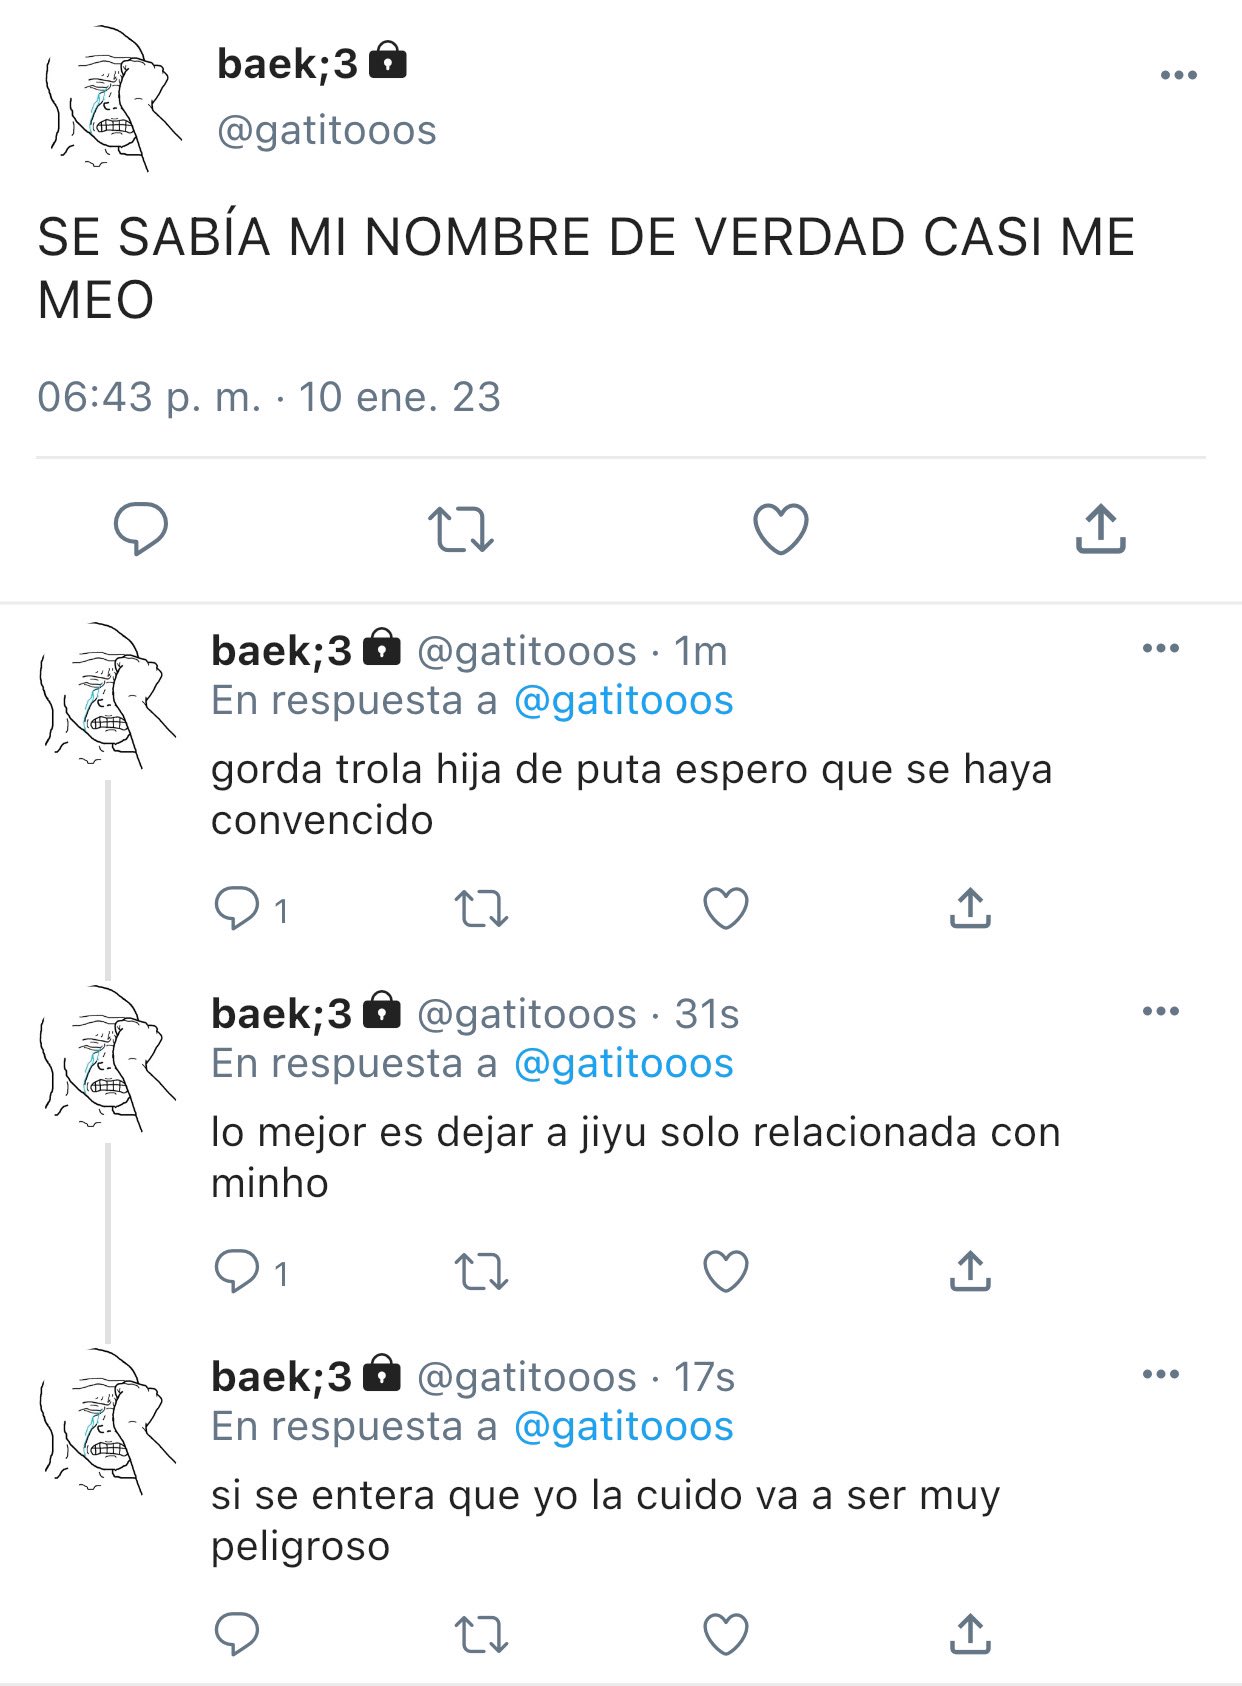Open the timestamp 06:43 p. m. 10 ene. 23

pyautogui.click(x=269, y=397)
